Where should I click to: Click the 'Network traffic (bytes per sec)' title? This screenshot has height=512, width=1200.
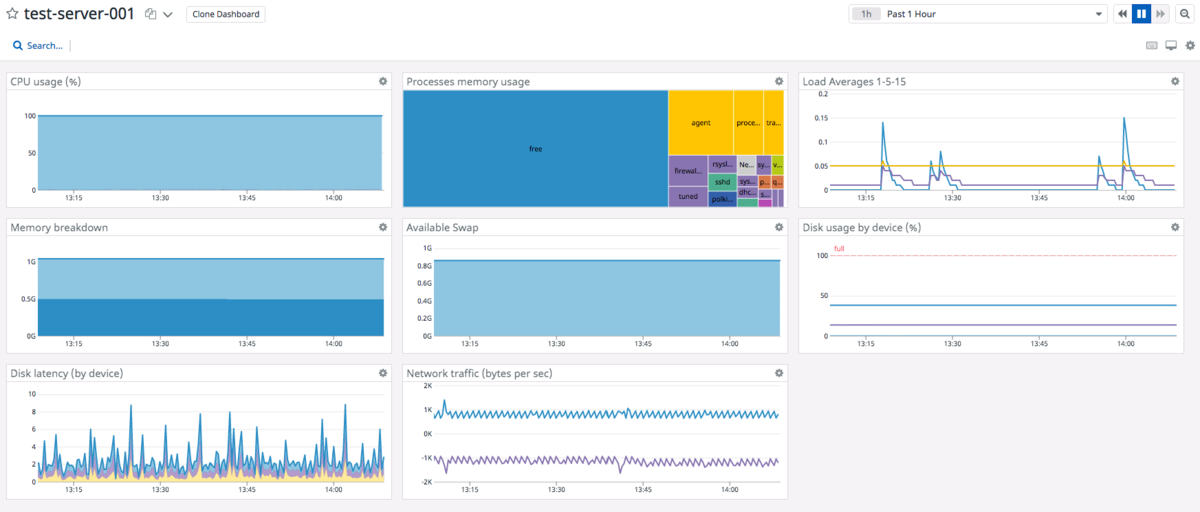[479, 373]
